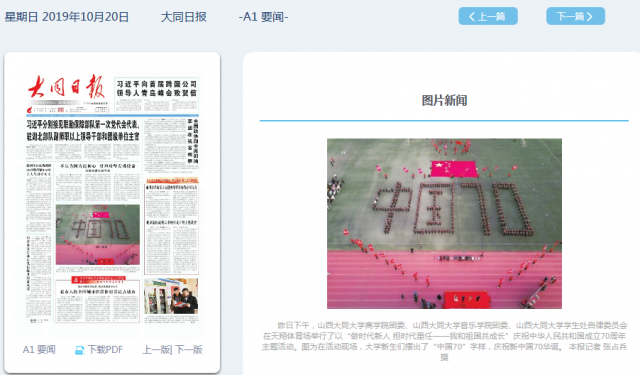The image size is (640, 375).
Task: Click the -A1 要闻- section label in header
Action: coord(263,17)
